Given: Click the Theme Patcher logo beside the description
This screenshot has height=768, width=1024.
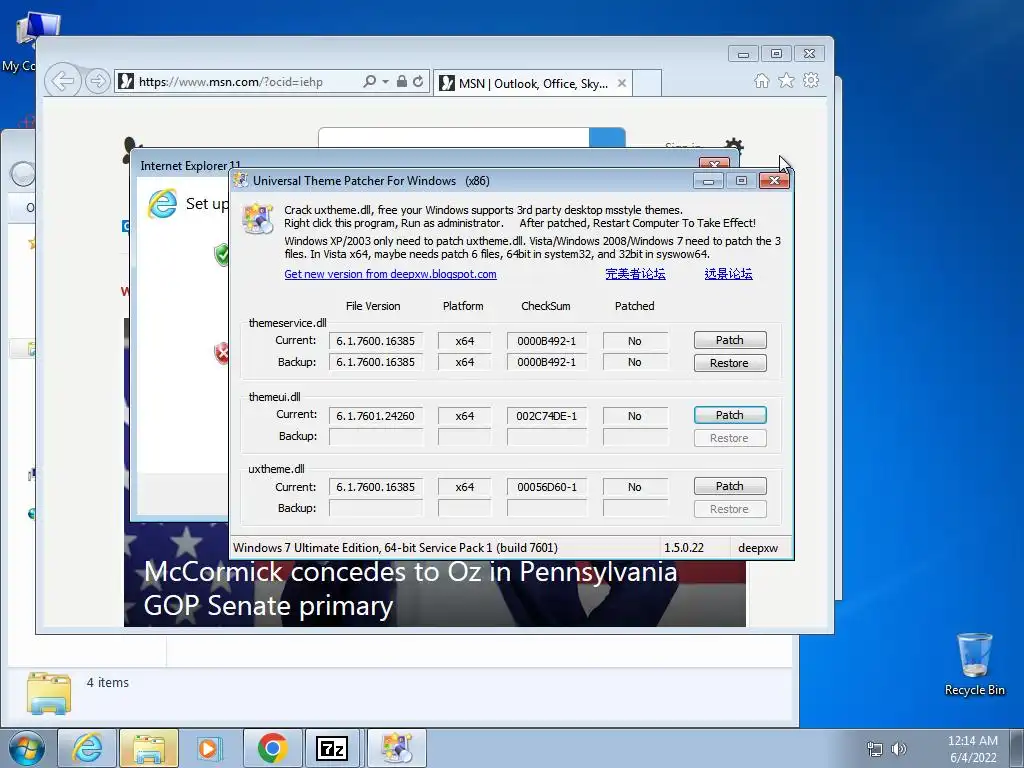Looking at the screenshot, I should 257,218.
